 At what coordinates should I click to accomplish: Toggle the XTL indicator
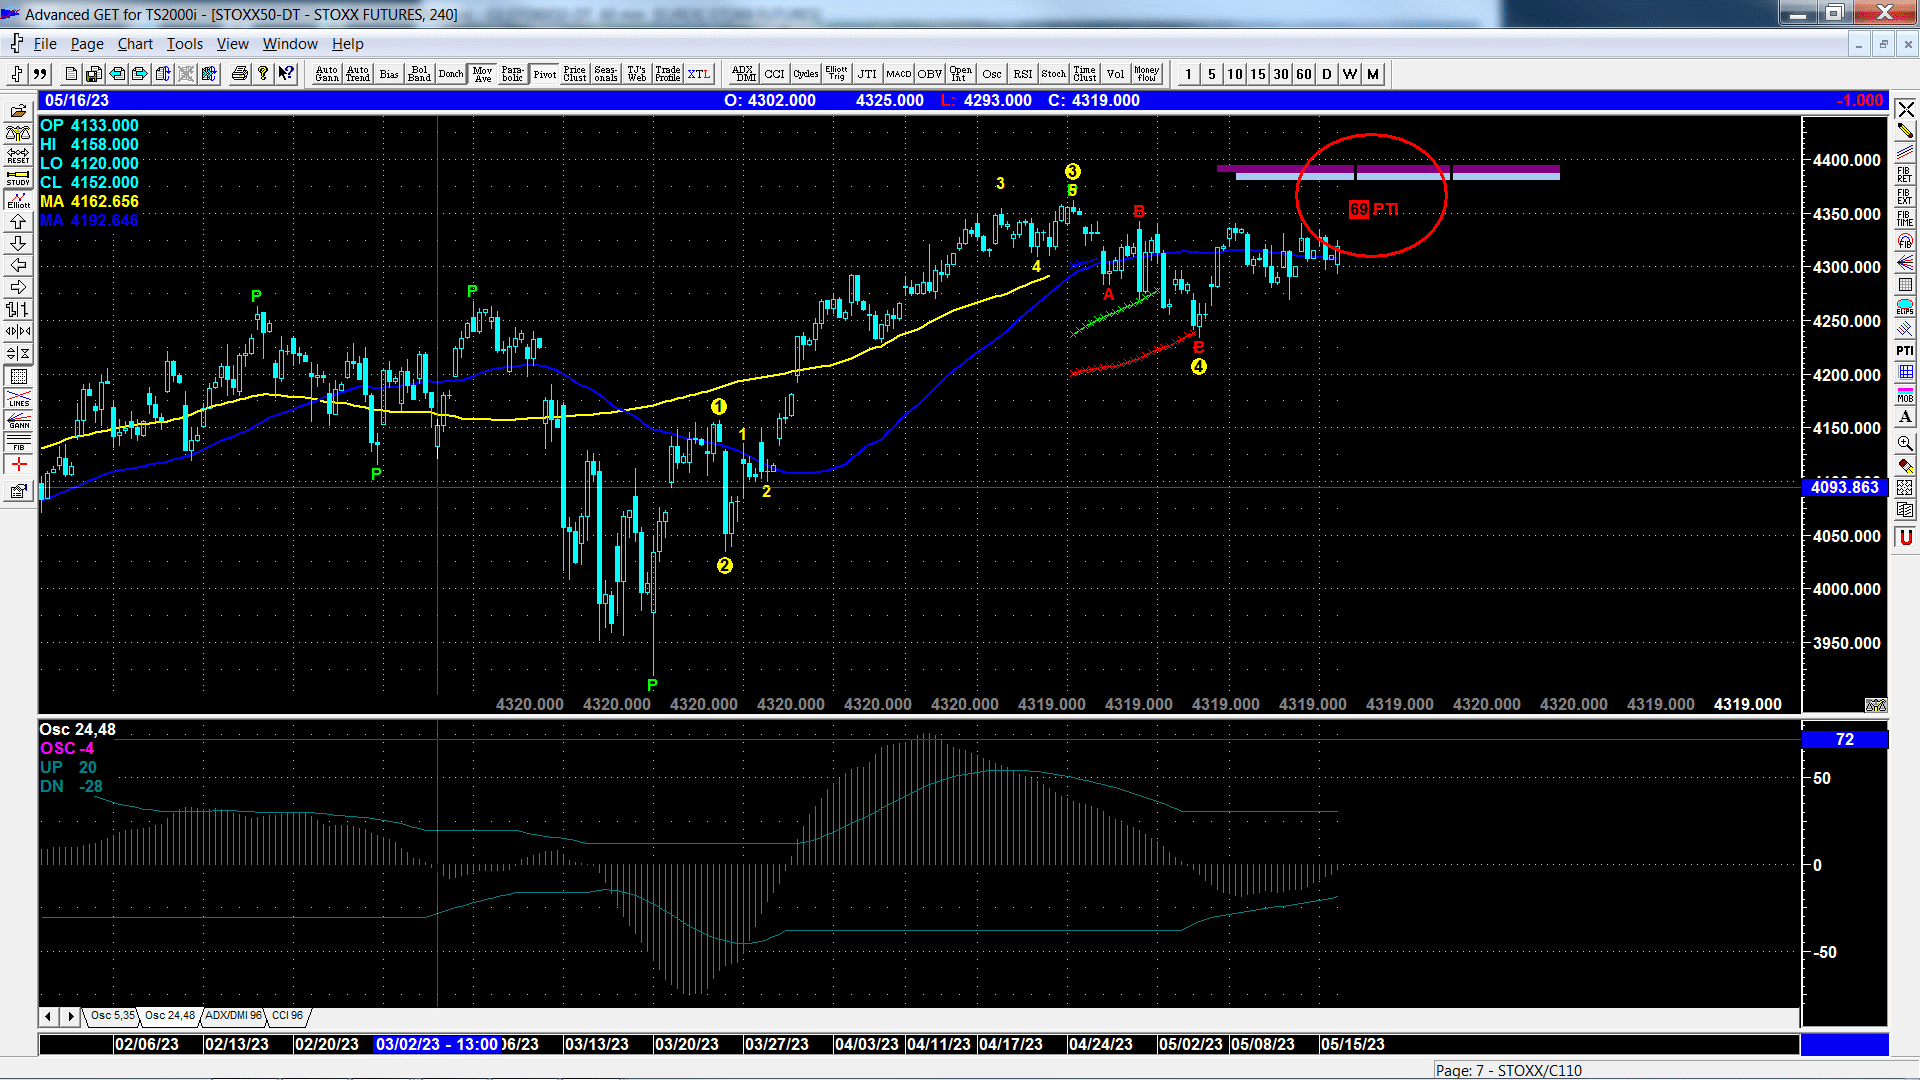[x=699, y=74]
